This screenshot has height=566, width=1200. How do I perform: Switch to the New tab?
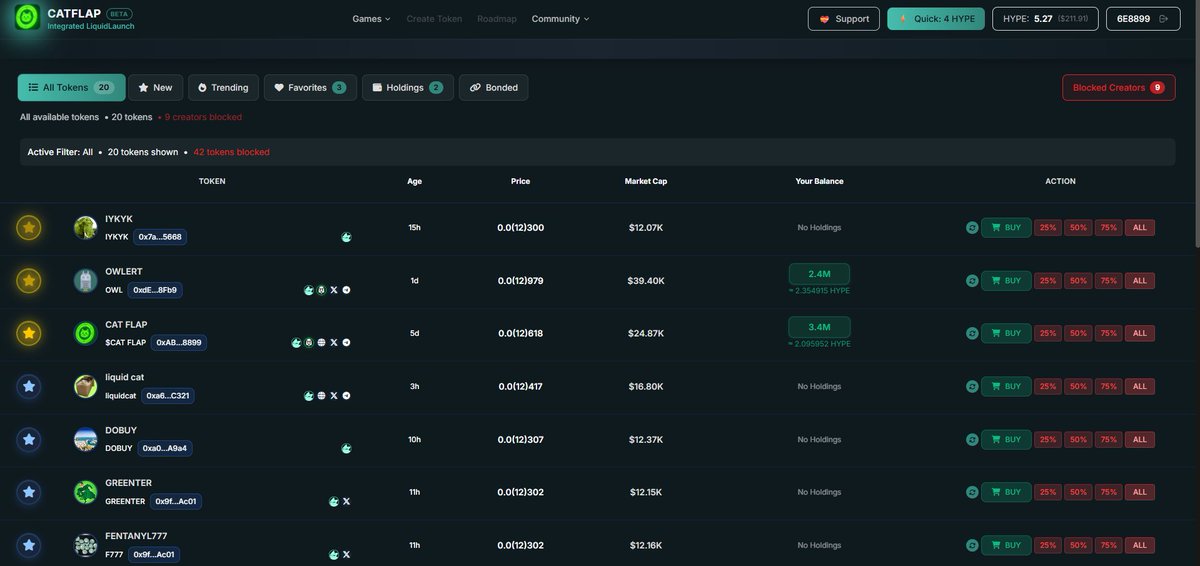click(155, 88)
